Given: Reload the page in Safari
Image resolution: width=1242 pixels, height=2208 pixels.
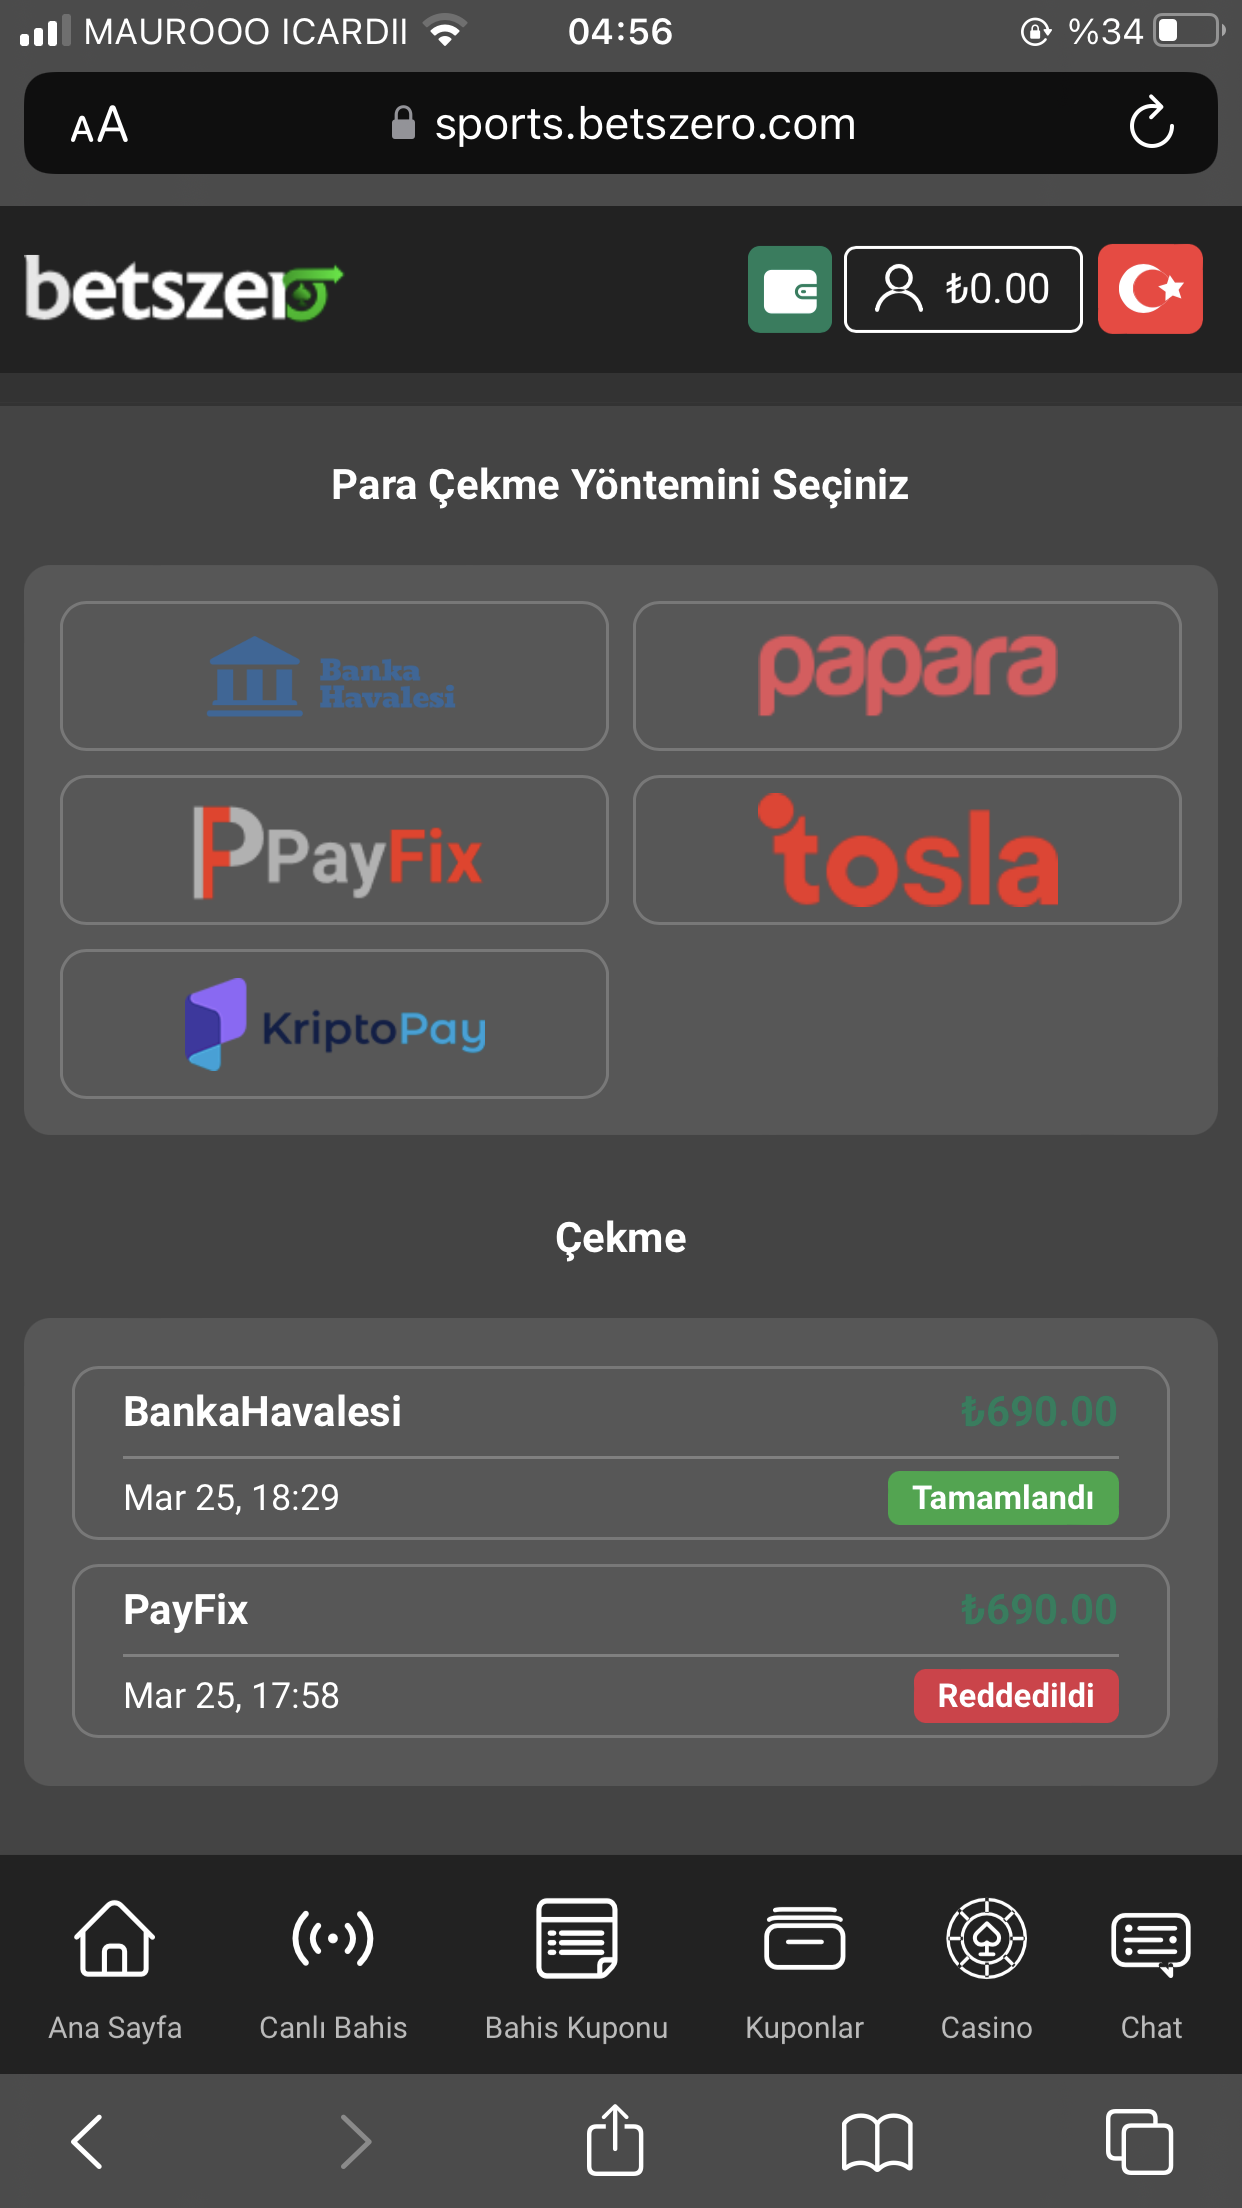Looking at the screenshot, I should pyautogui.click(x=1151, y=124).
